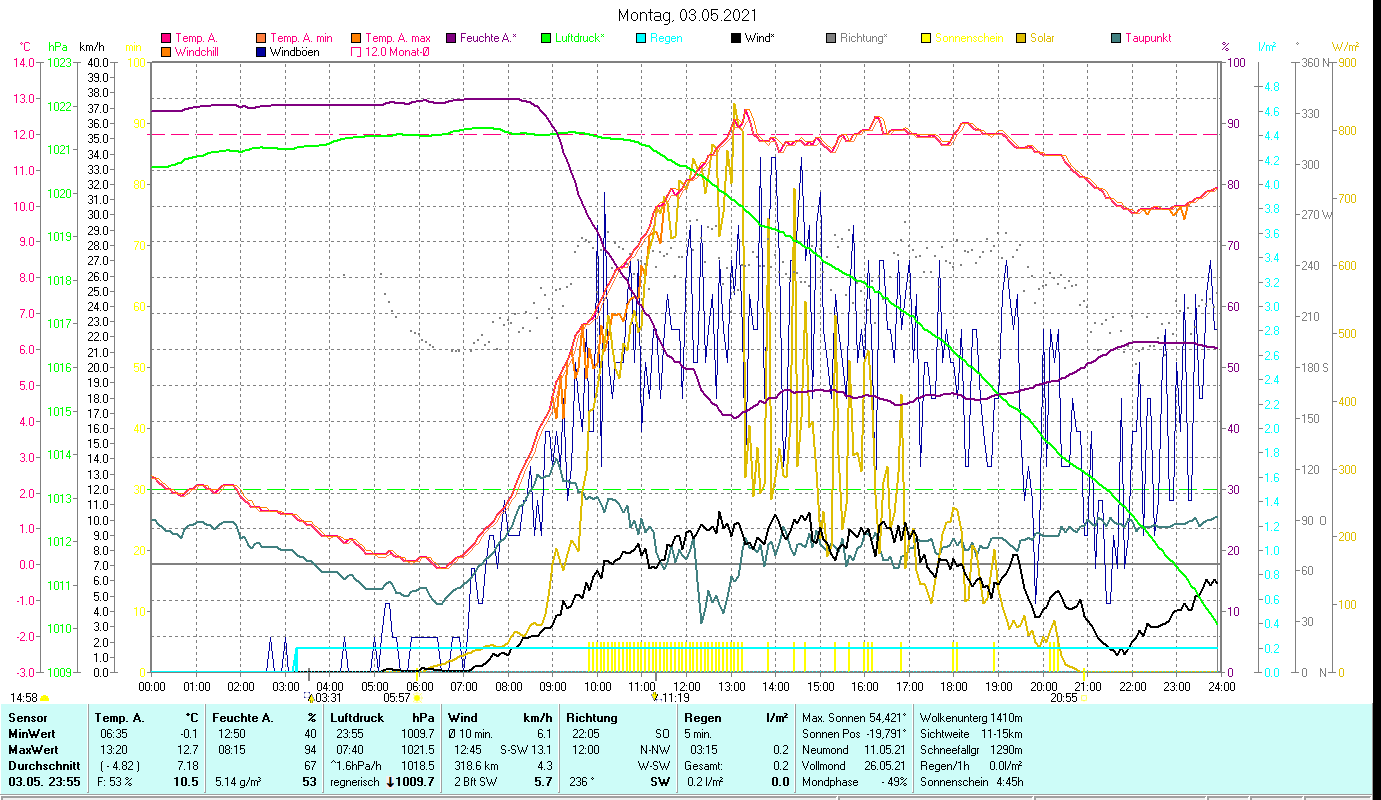Click the yellow icon next to 14:58
The width and height of the screenshot is (1381, 800).
click(45, 698)
